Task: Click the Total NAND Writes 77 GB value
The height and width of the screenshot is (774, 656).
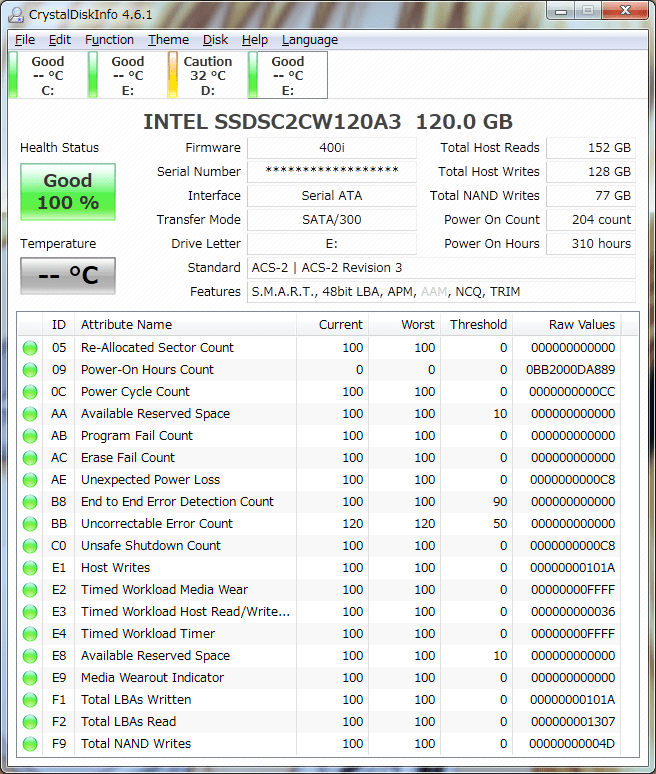Action: tap(590, 195)
